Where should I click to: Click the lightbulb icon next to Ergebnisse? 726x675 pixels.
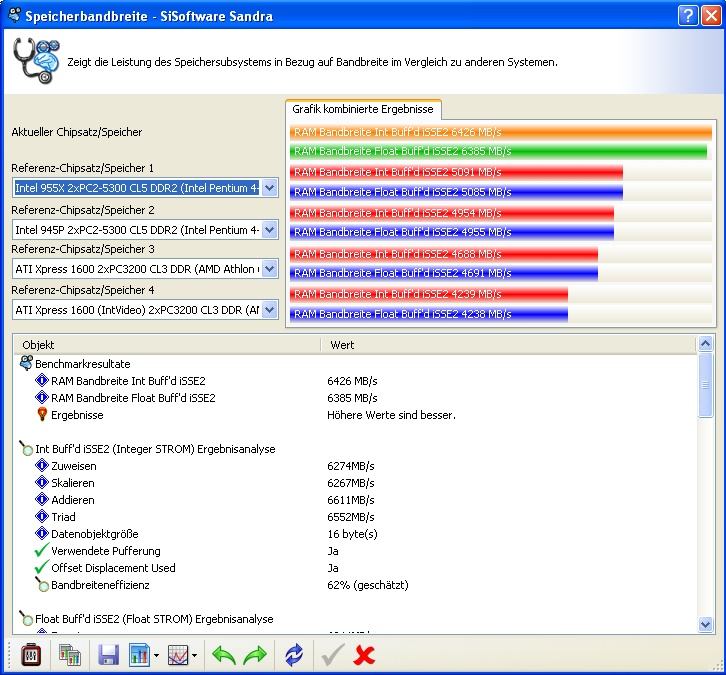click(42, 414)
